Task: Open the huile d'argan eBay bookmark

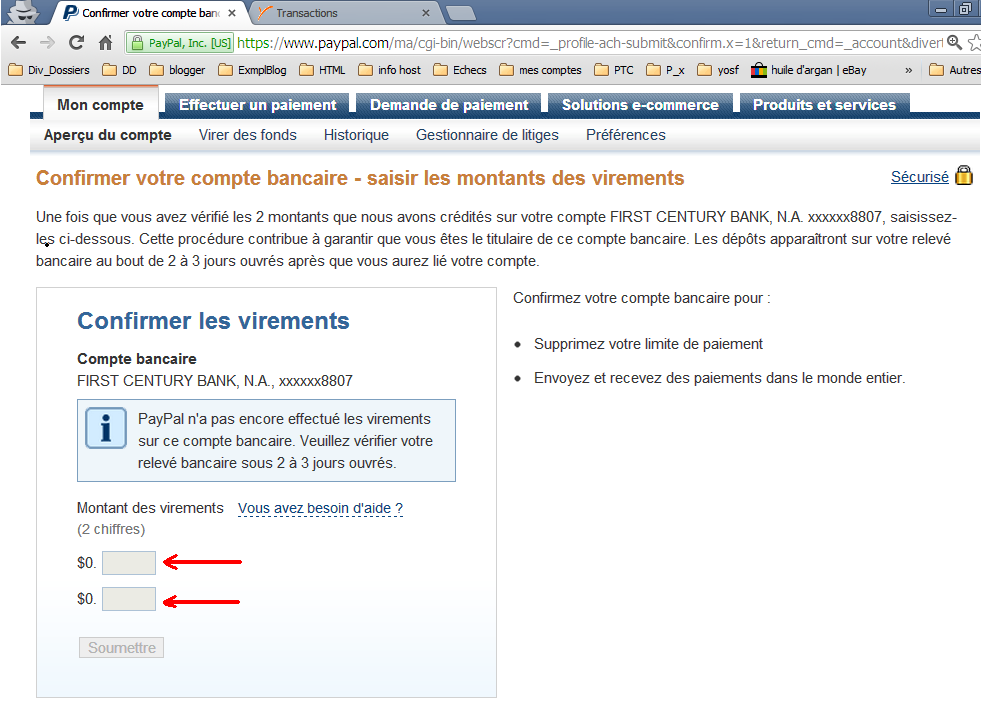Action: [809, 70]
